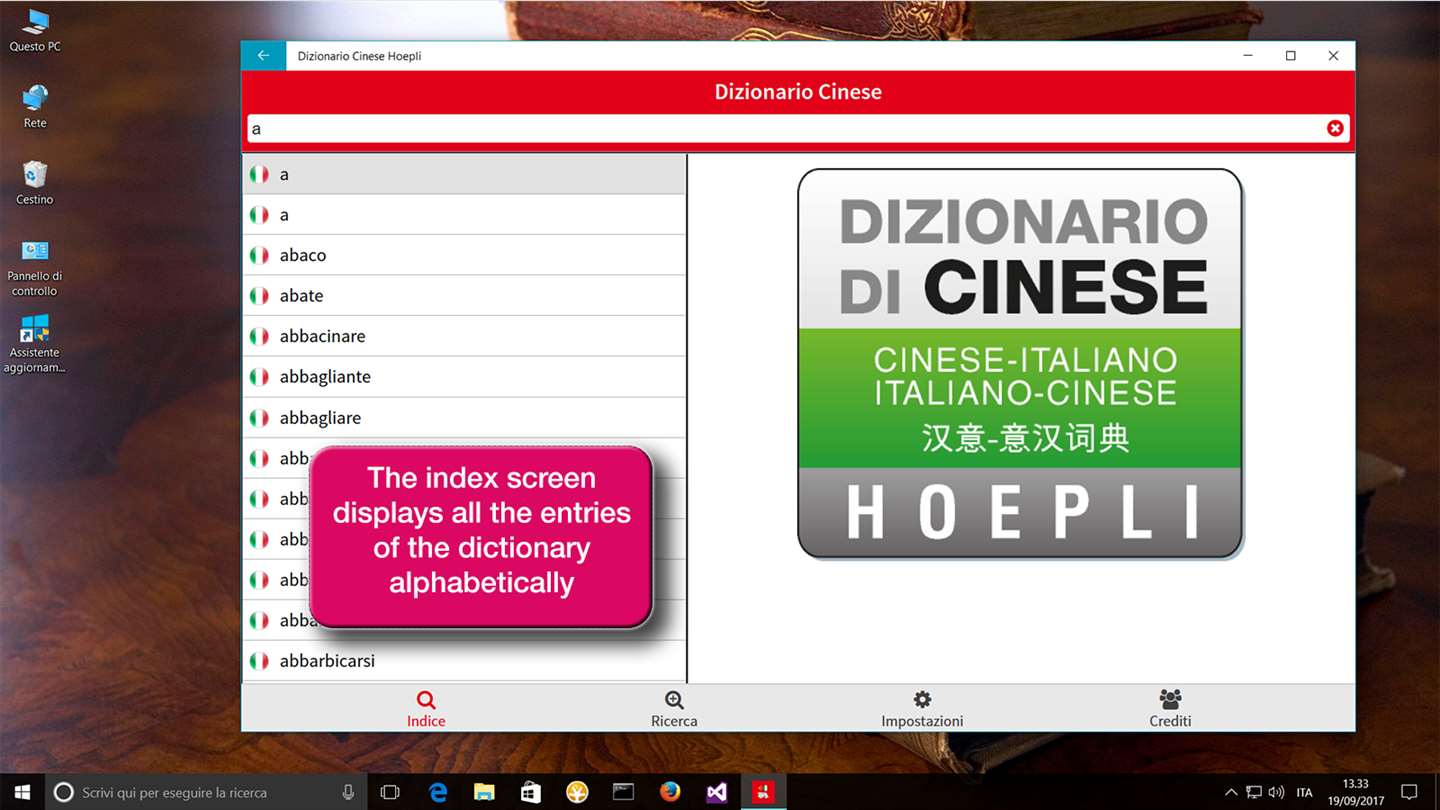1440x810 pixels.
Task: Click the Cortana search box in taskbar
Action: point(205,792)
